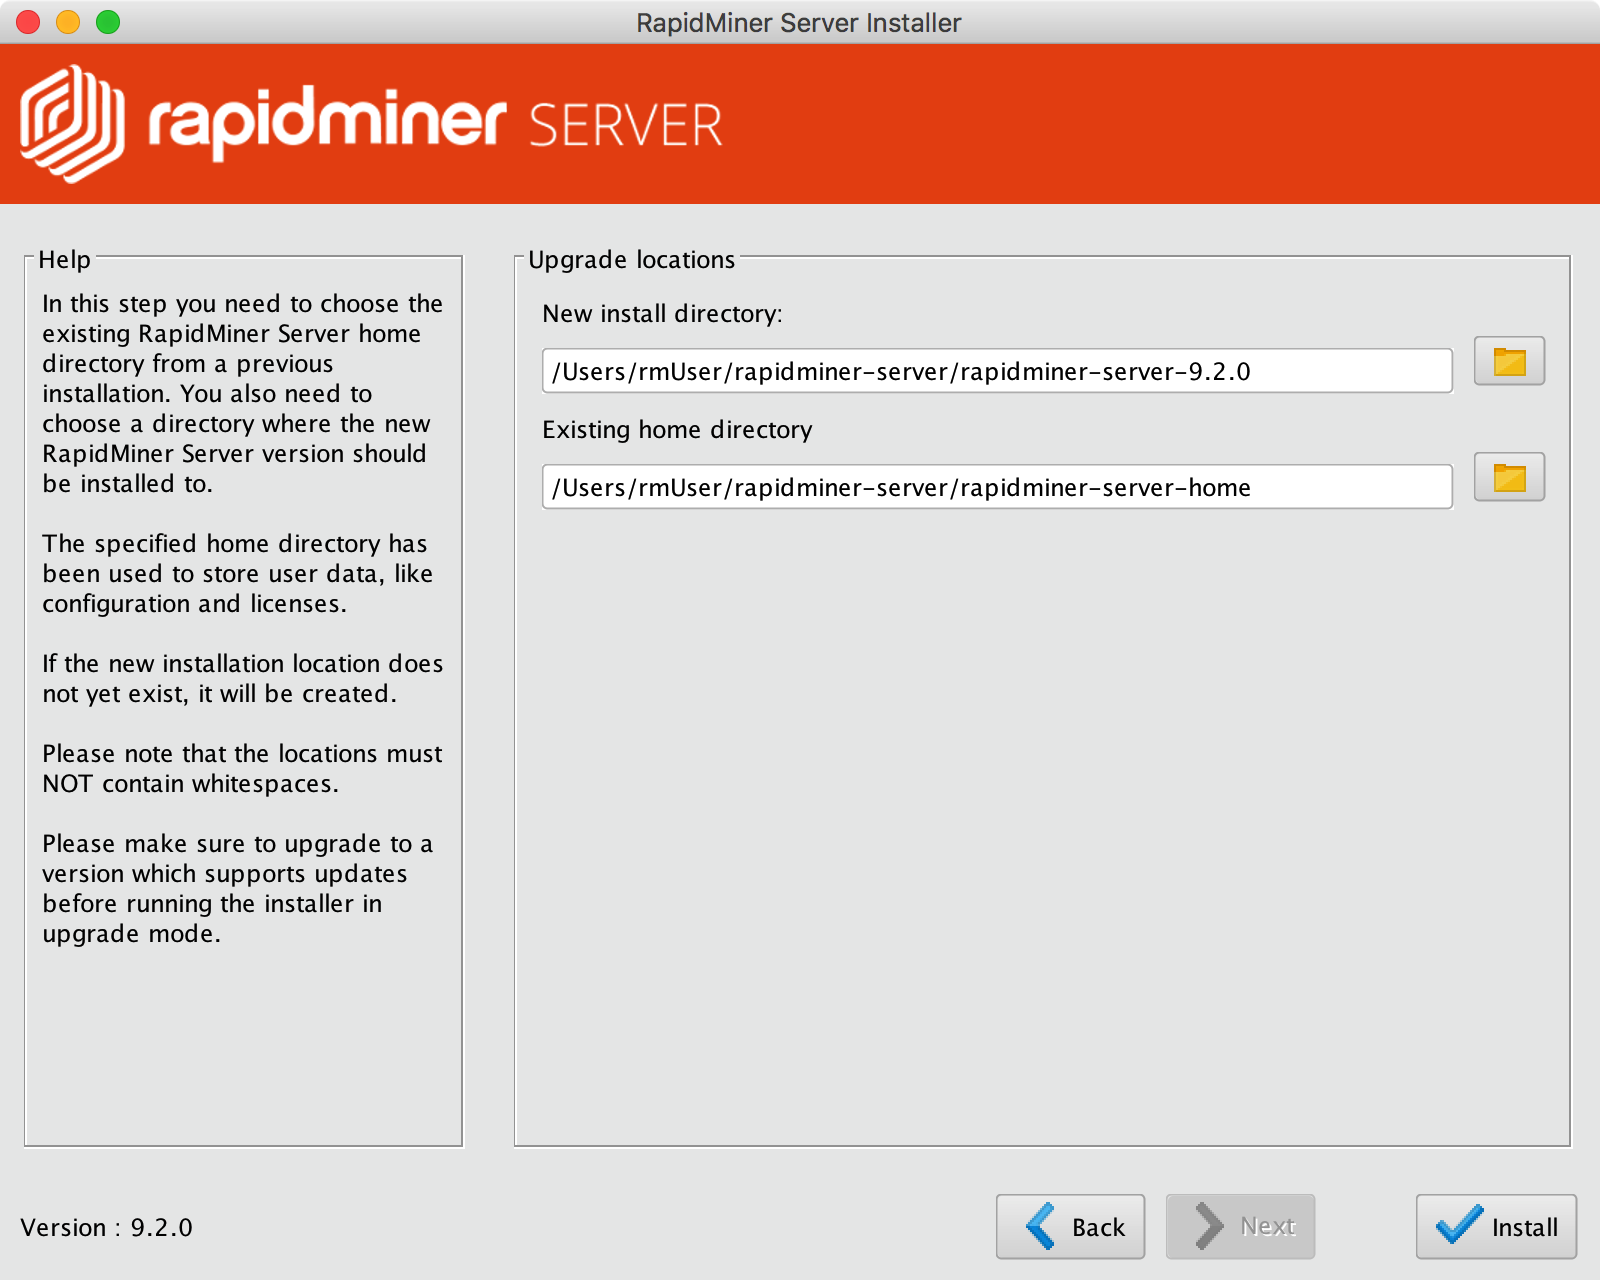
Task: Click the RapidMiner Server Installer title bar
Action: click(798, 22)
